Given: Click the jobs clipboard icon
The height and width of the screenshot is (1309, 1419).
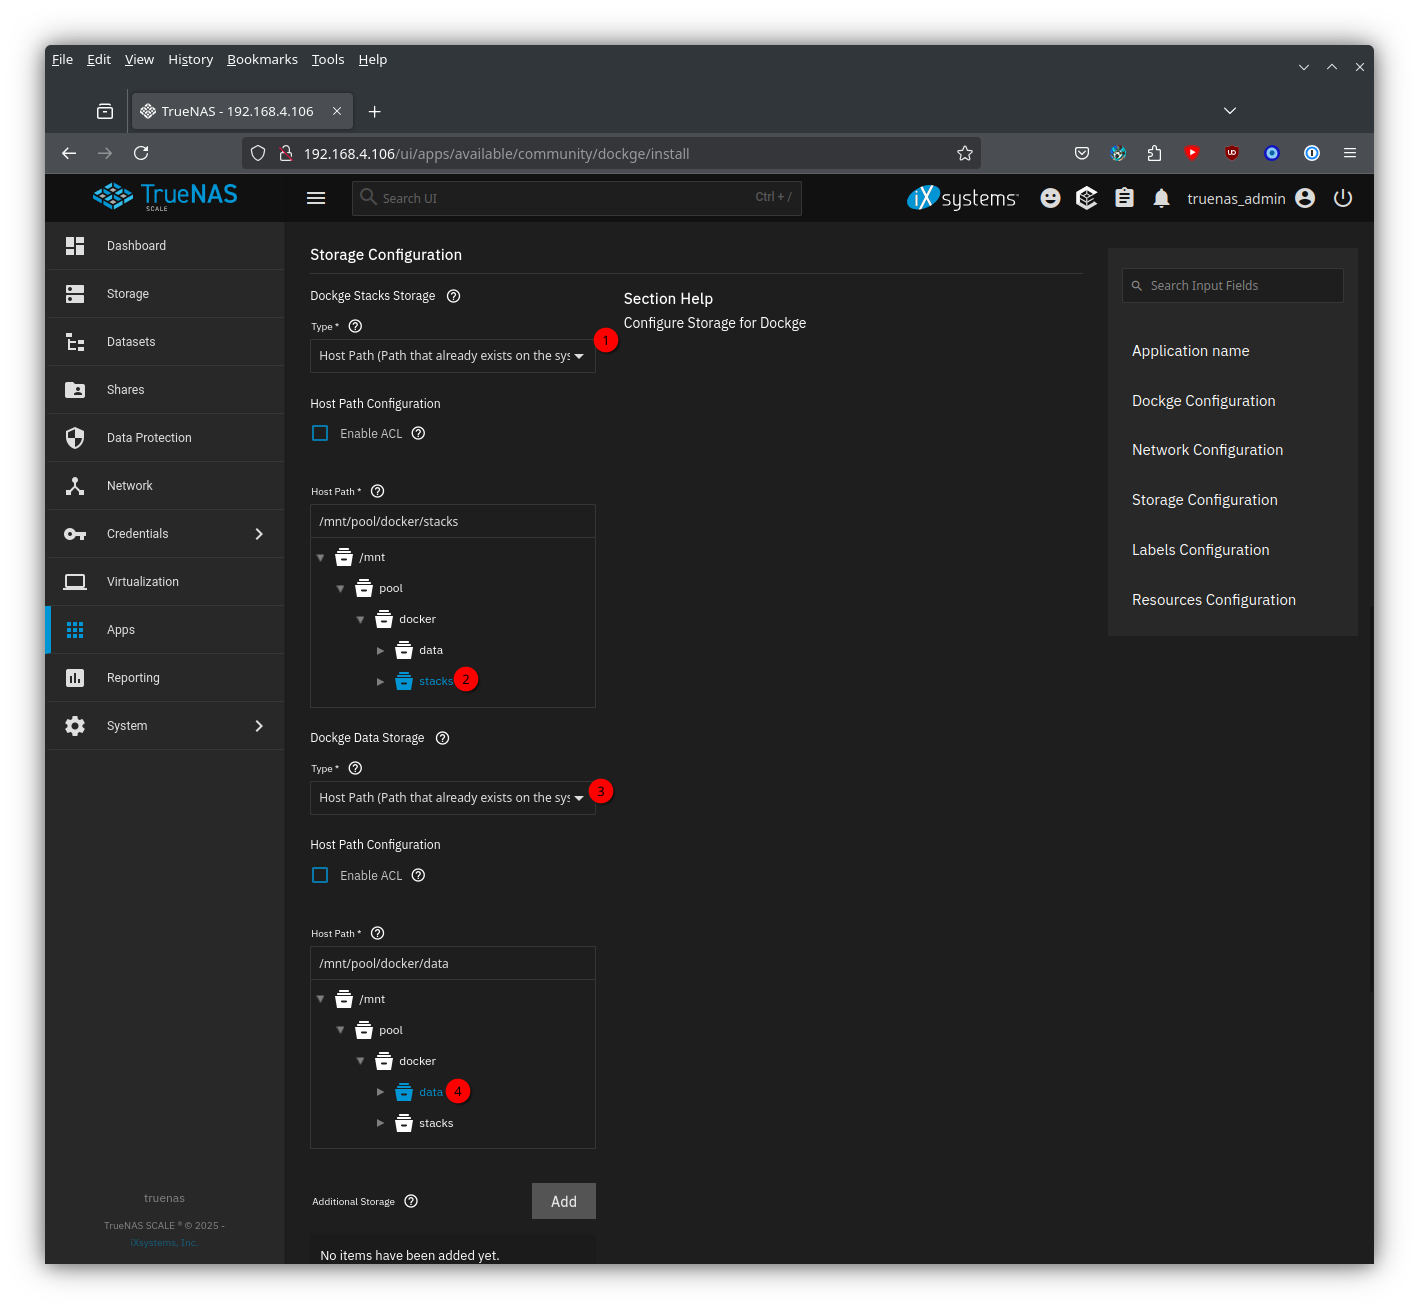Looking at the screenshot, I should (1124, 198).
